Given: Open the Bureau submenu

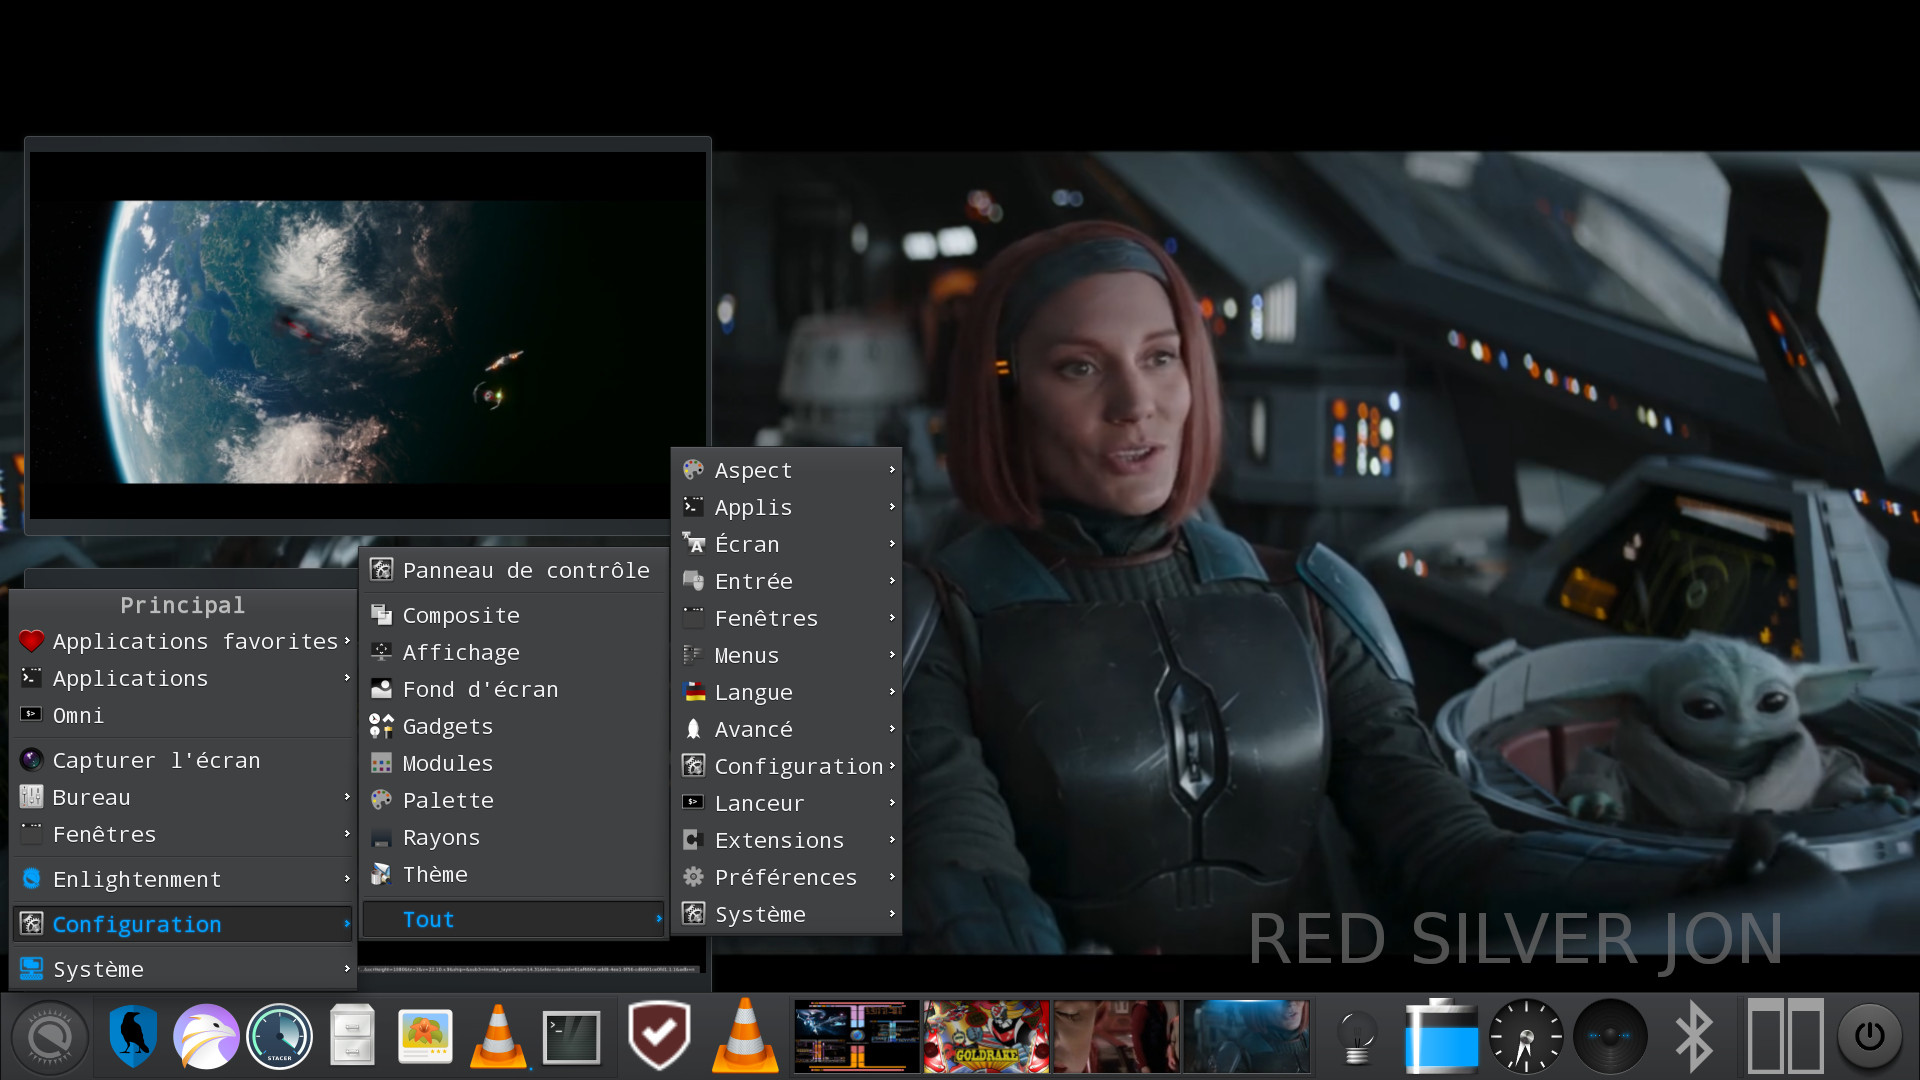Looking at the screenshot, I should click(184, 797).
